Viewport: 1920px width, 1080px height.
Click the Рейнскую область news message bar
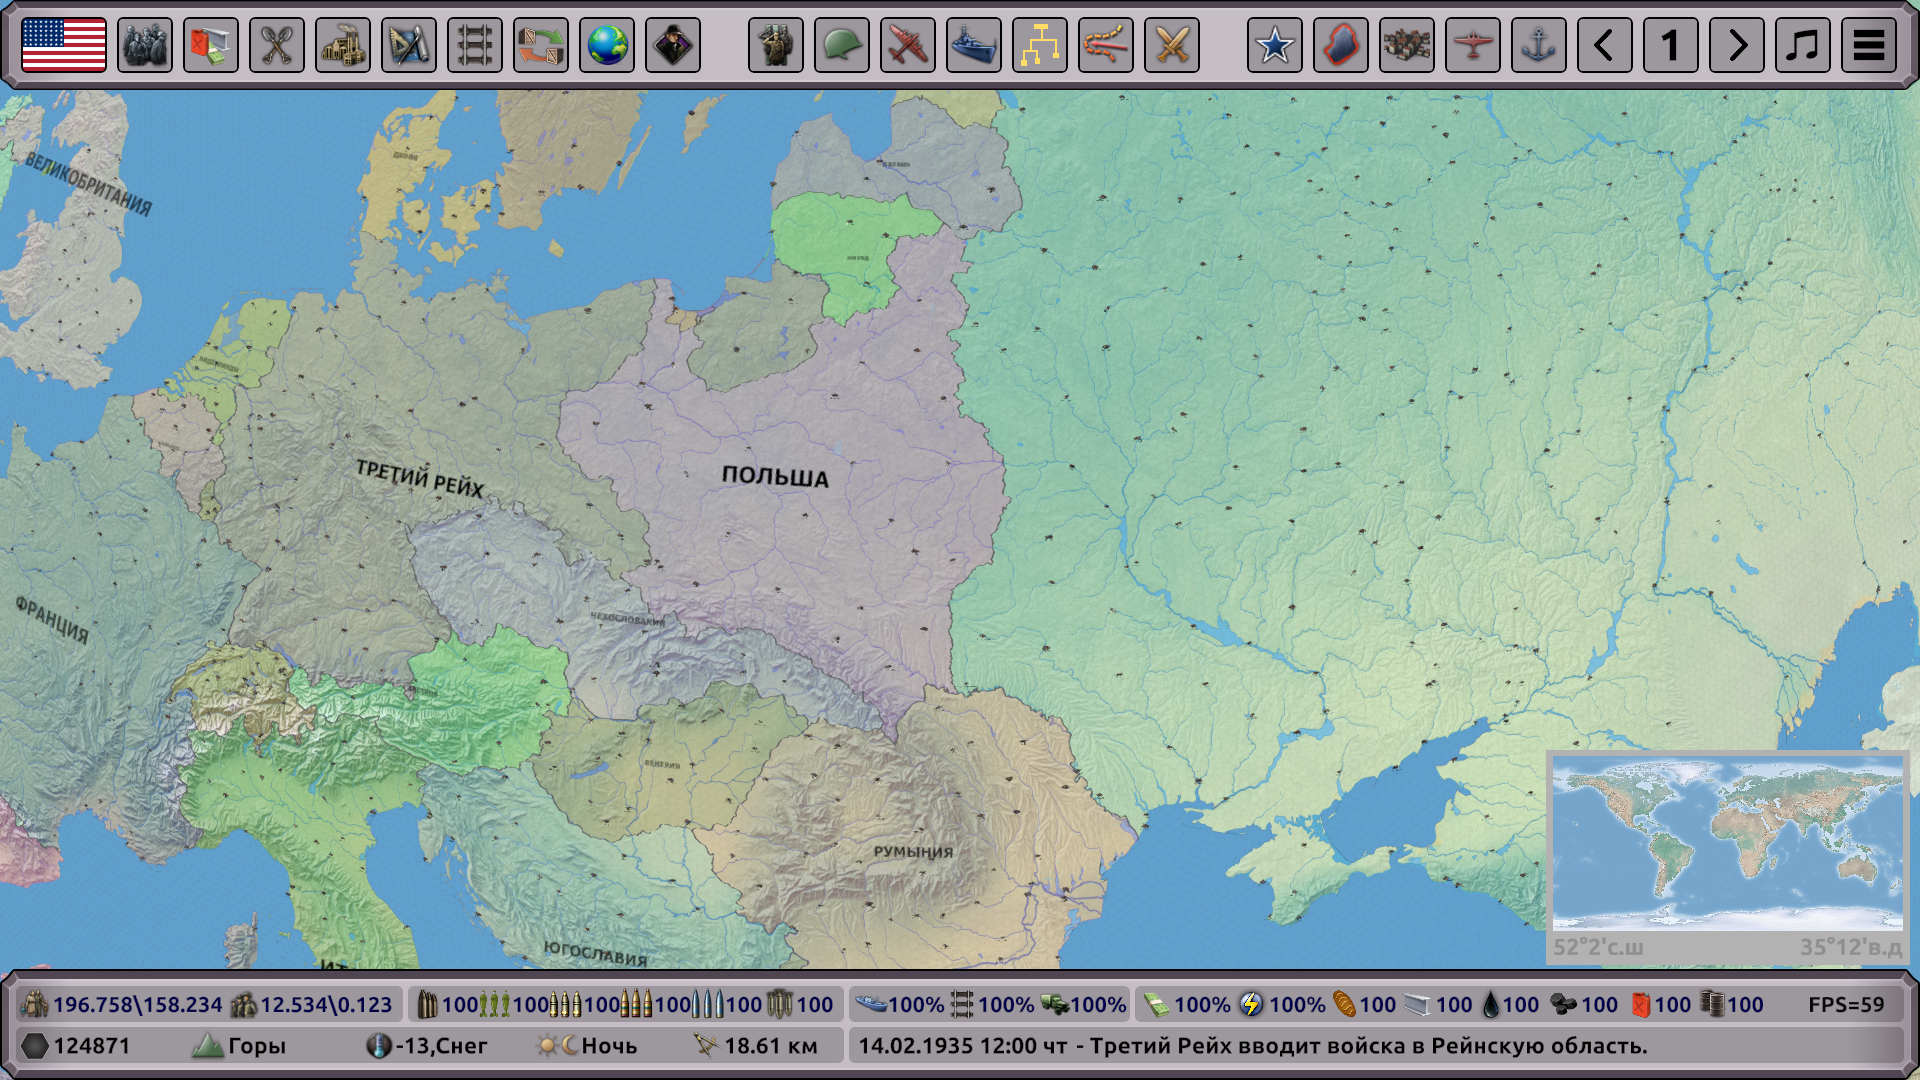[1252, 1046]
